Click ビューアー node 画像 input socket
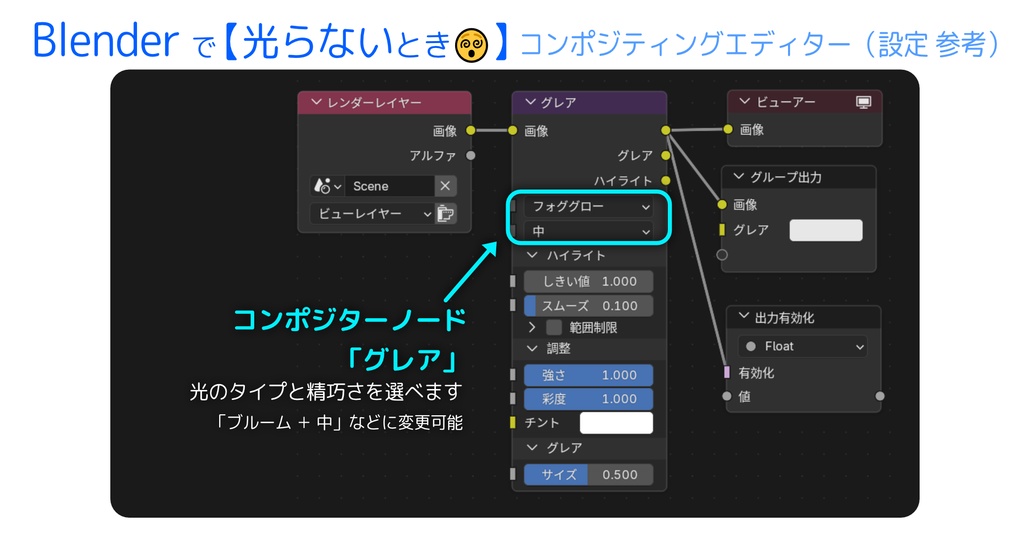Image resolution: width=1024 pixels, height=537 pixels. (728, 129)
